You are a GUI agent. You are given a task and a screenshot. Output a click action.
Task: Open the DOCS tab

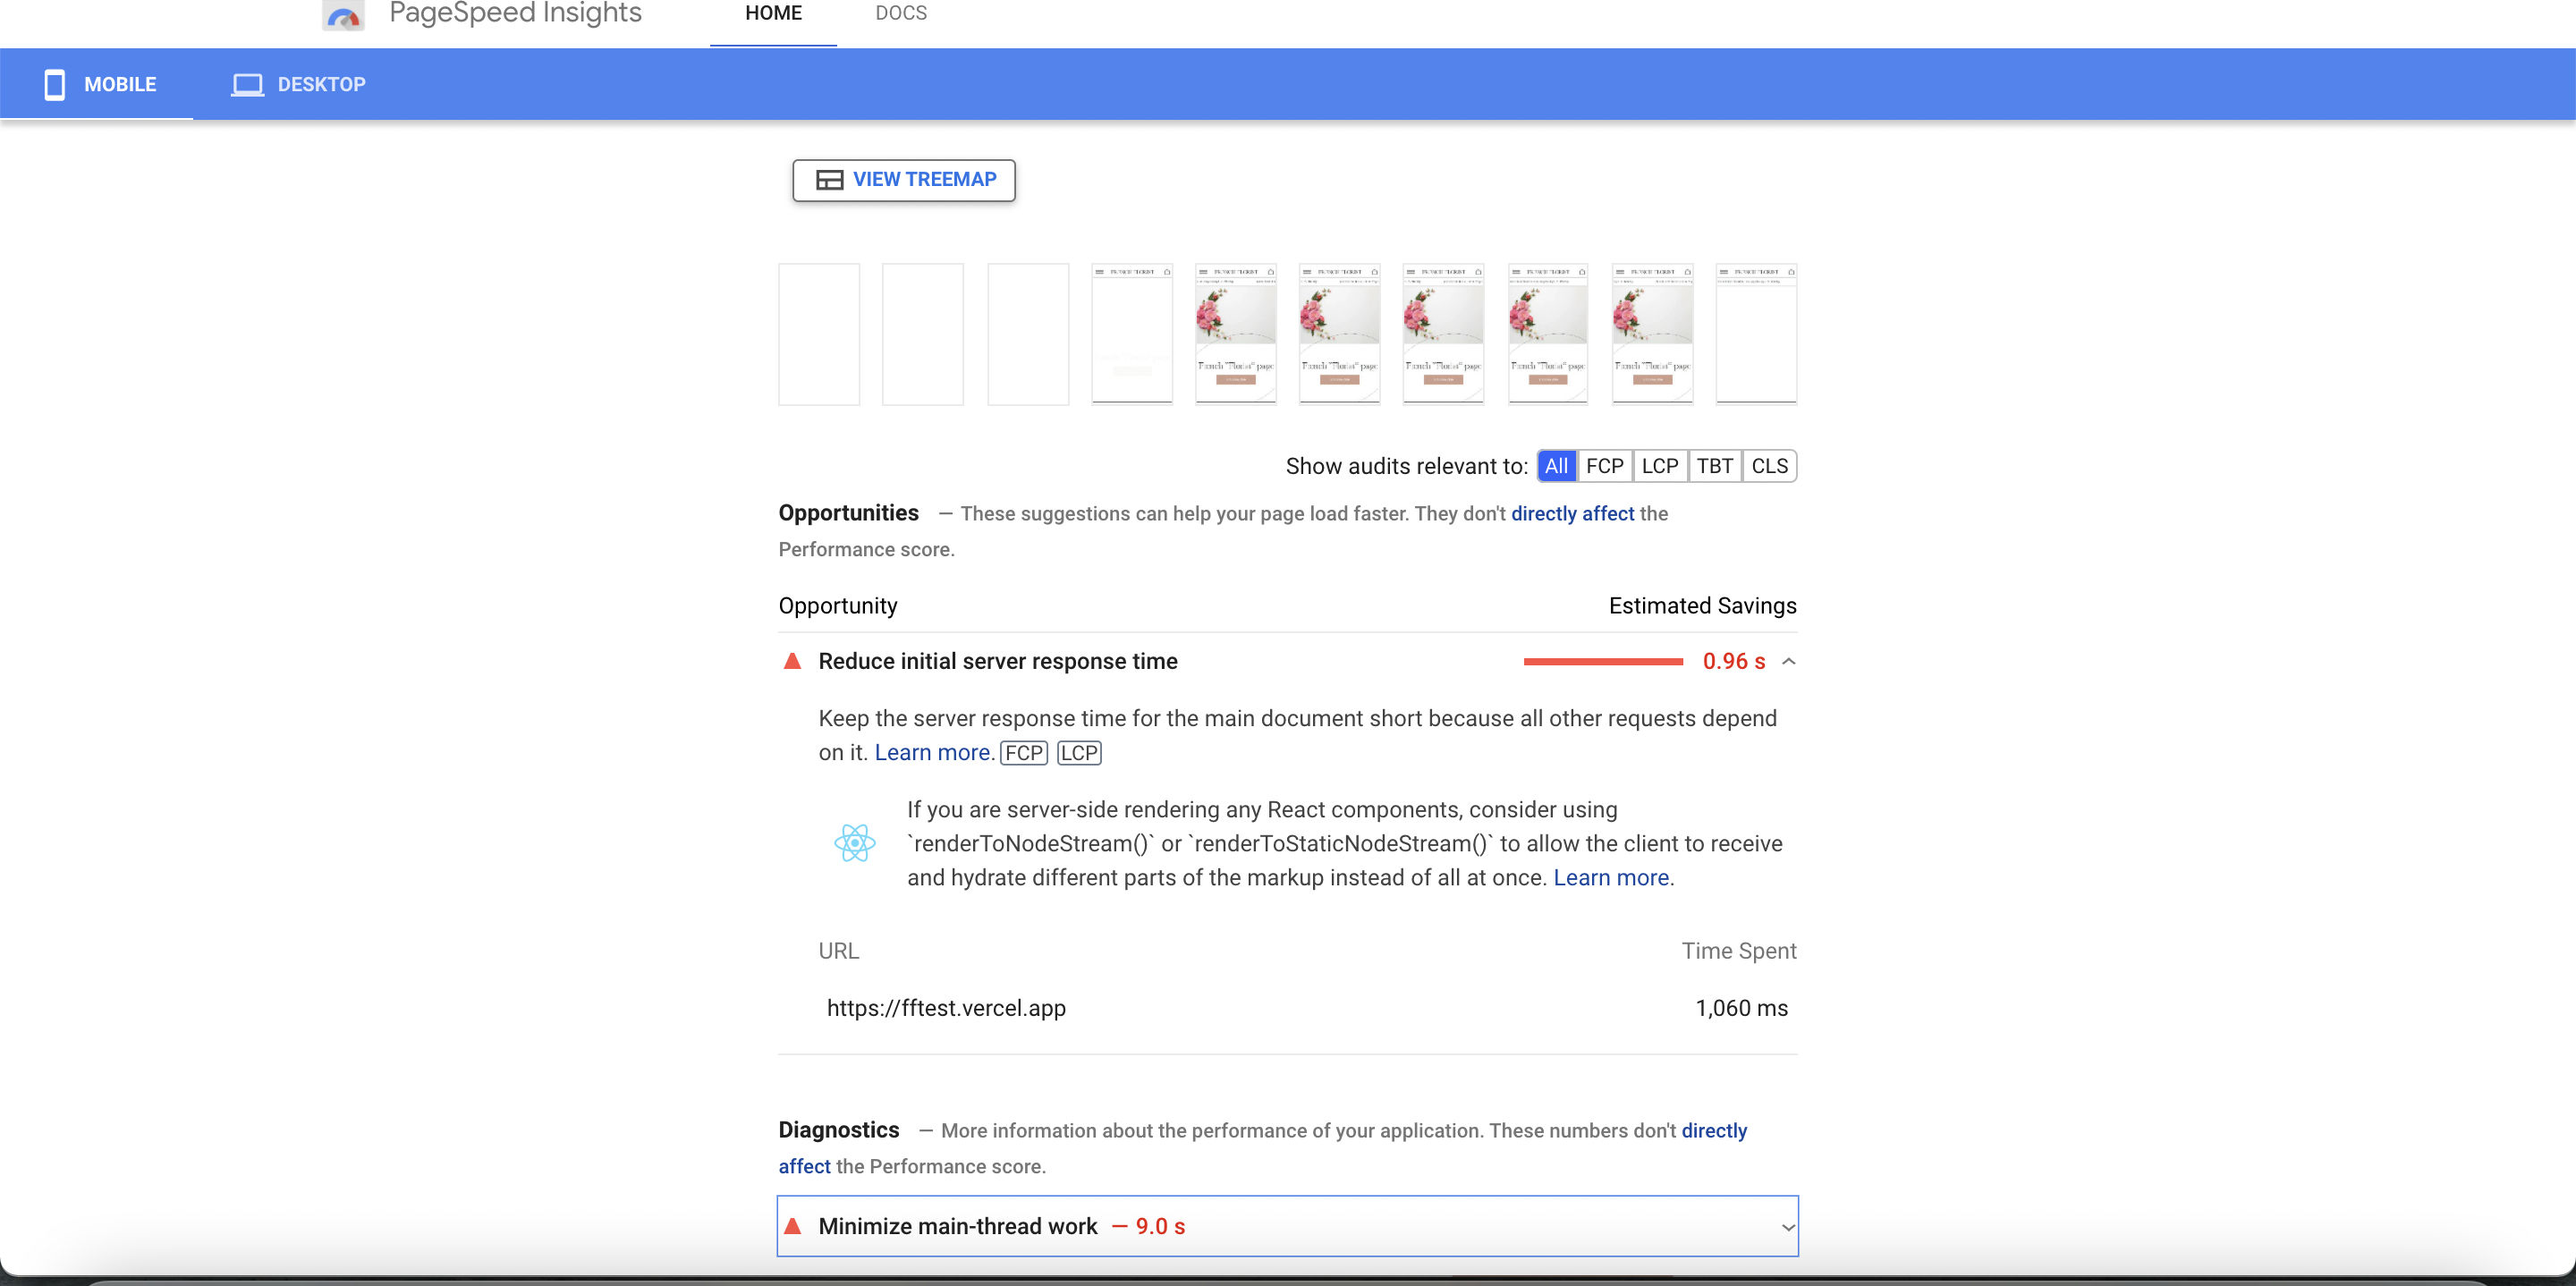coord(900,14)
